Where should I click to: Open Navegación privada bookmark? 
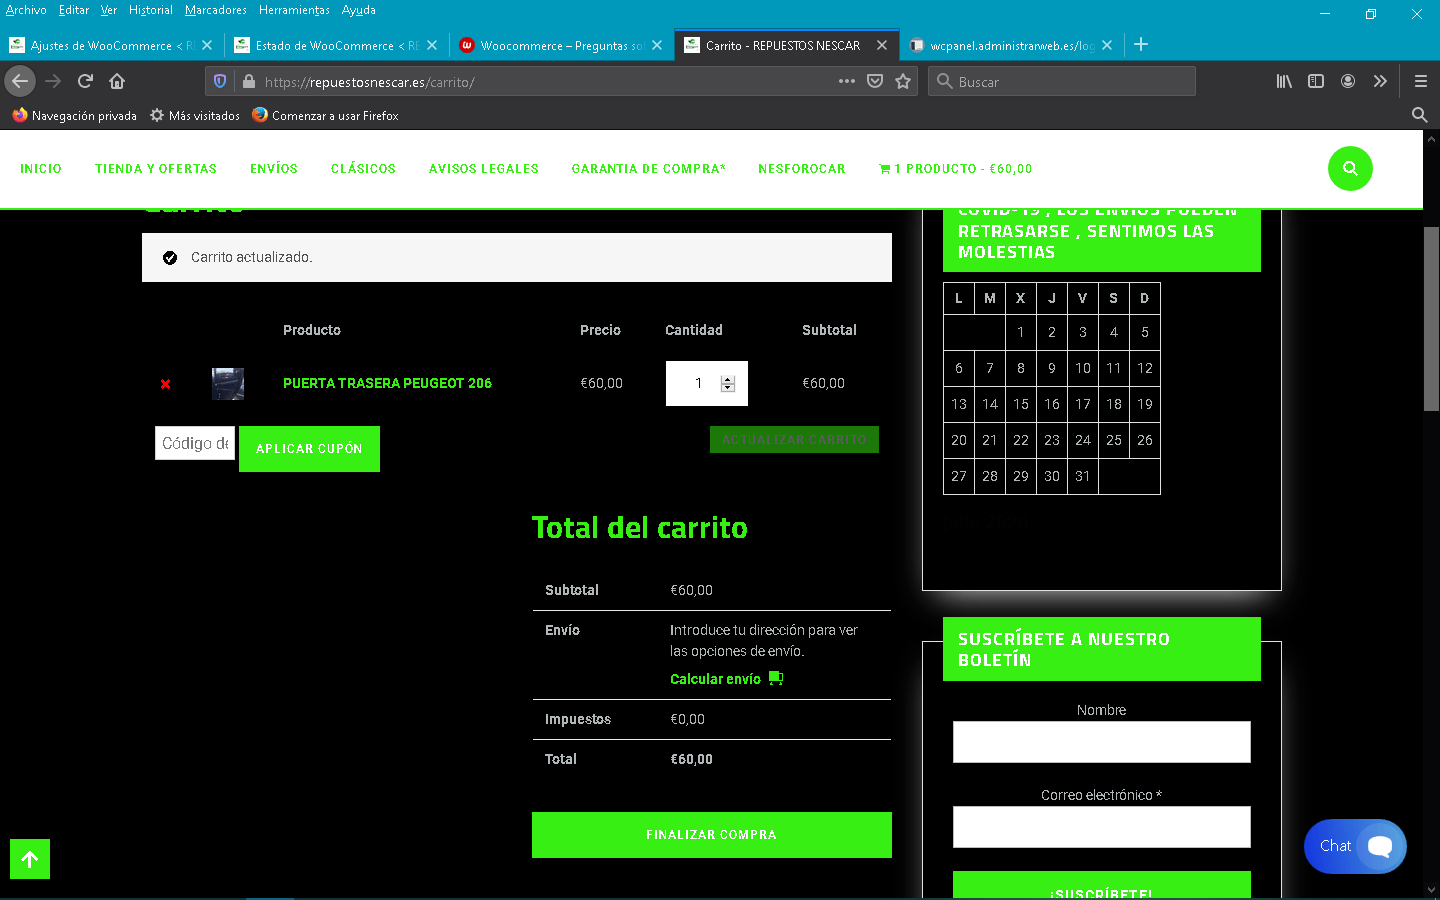tap(75, 115)
